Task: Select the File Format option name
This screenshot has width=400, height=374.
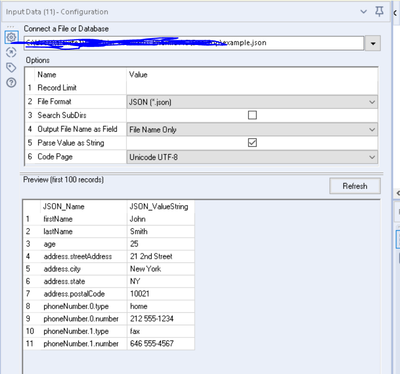Action: click(54, 101)
